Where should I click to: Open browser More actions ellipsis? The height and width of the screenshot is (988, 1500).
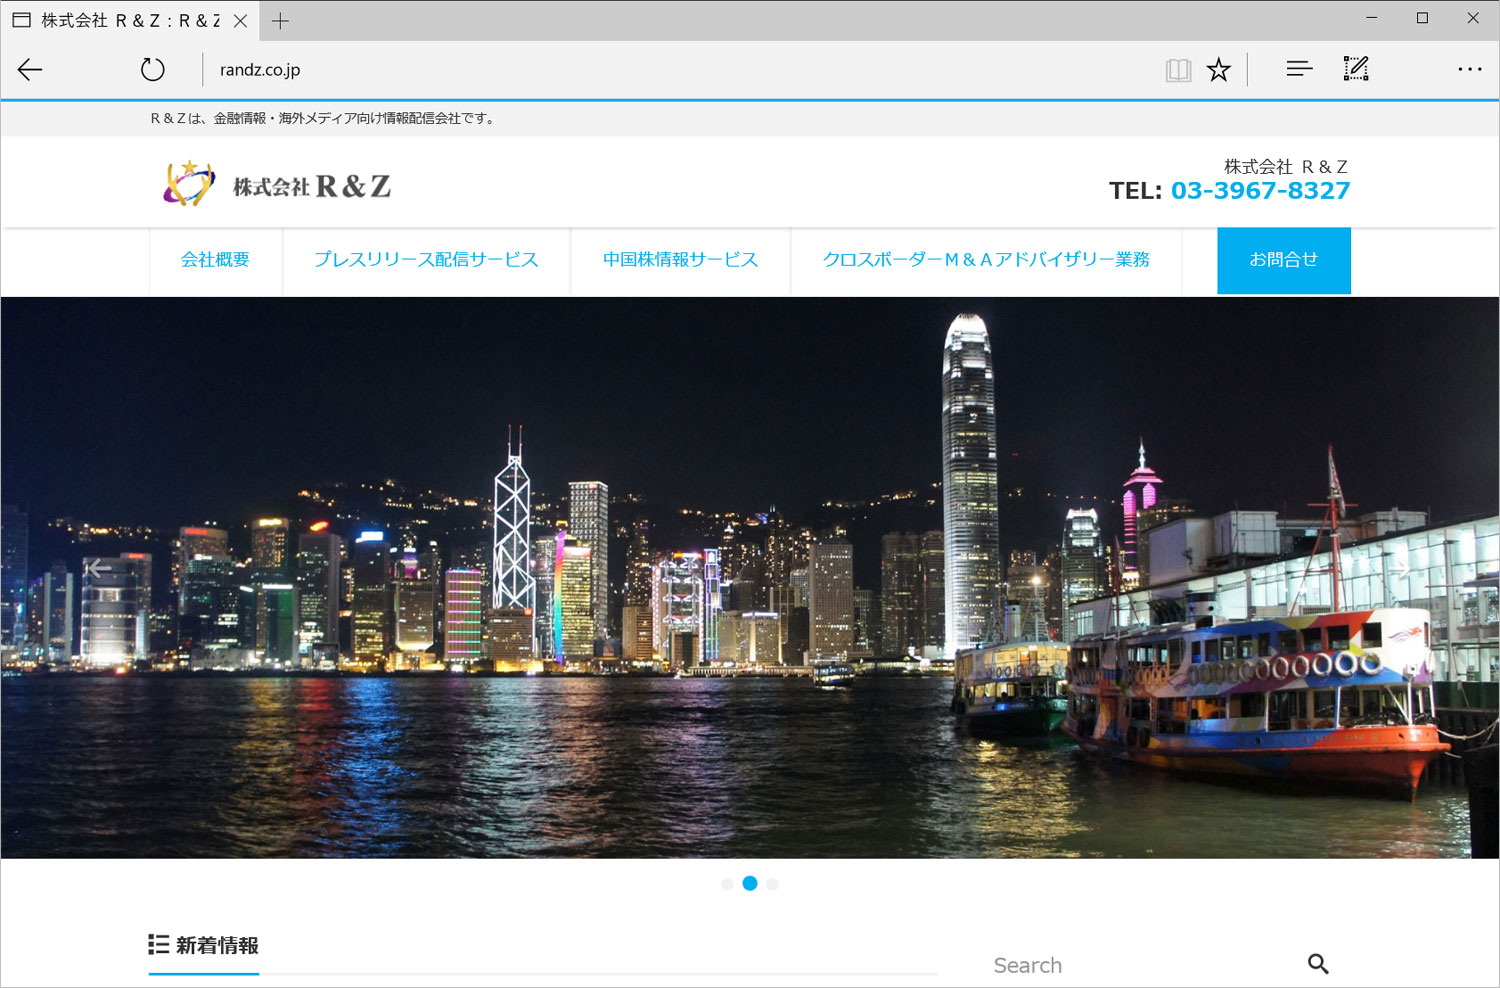[x=1469, y=69]
